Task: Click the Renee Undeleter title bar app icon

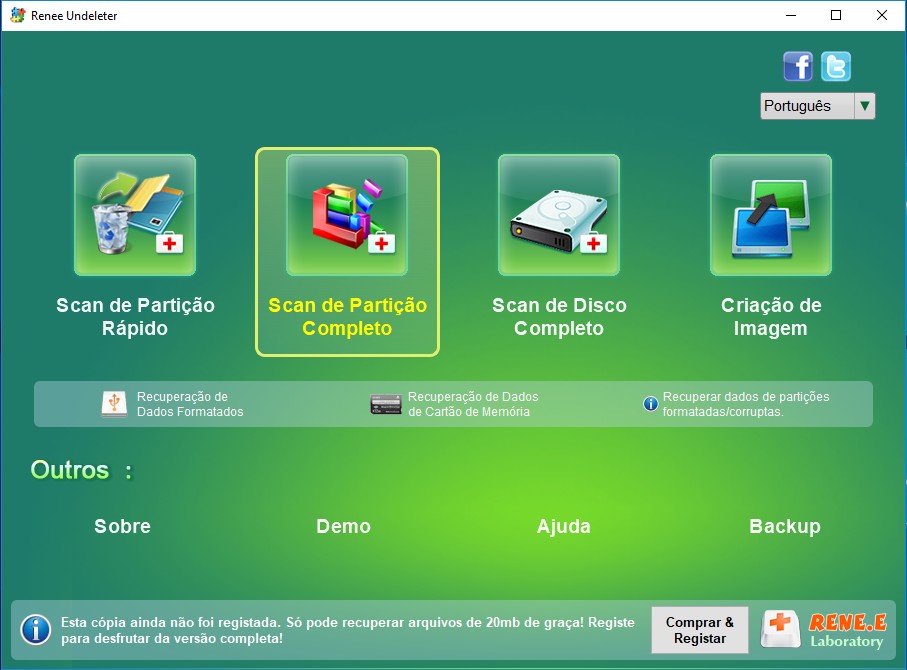Action: [x=18, y=16]
